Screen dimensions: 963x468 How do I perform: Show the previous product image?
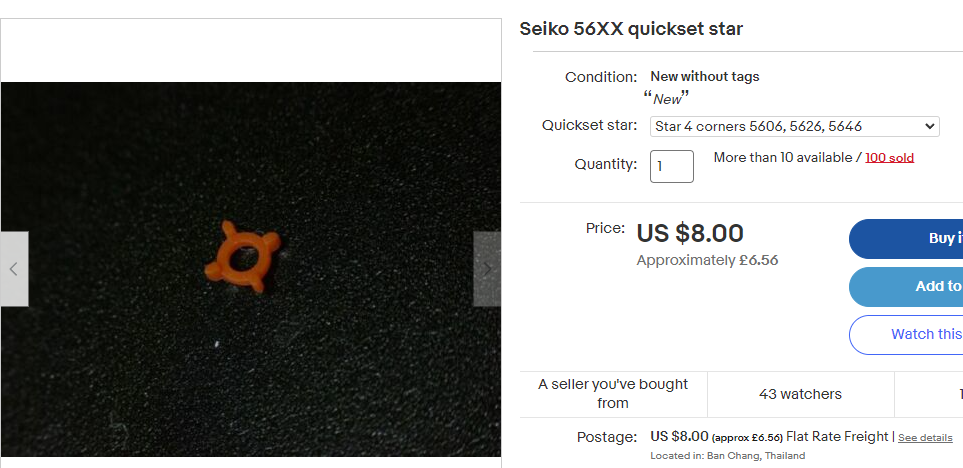click(14, 269)
